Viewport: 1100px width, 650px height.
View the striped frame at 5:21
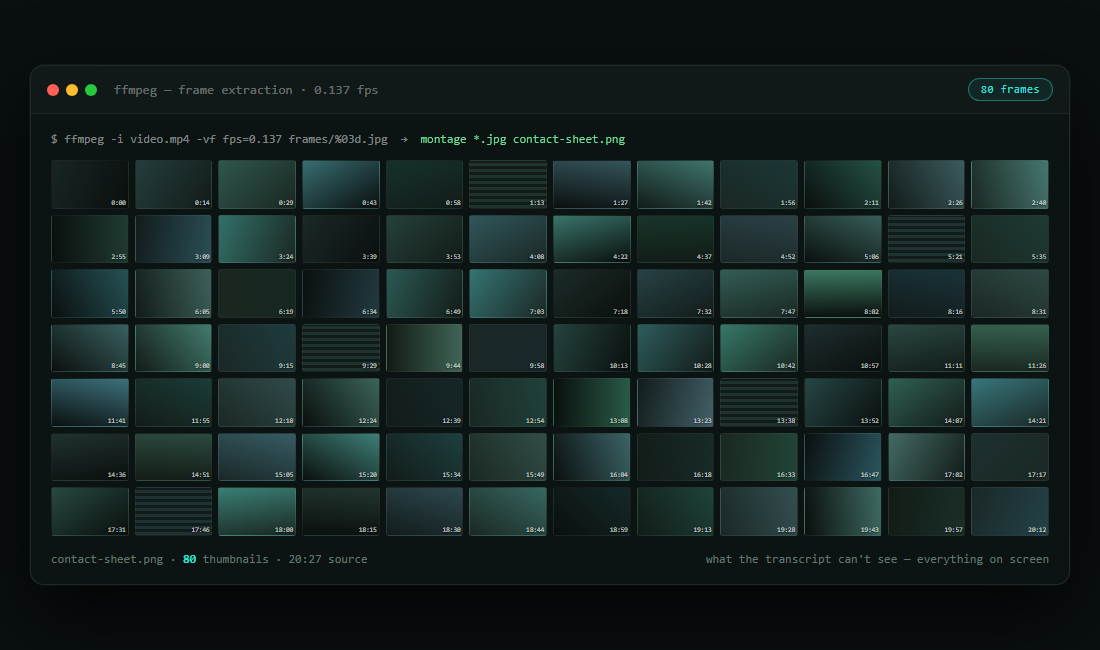click(927, 239)
